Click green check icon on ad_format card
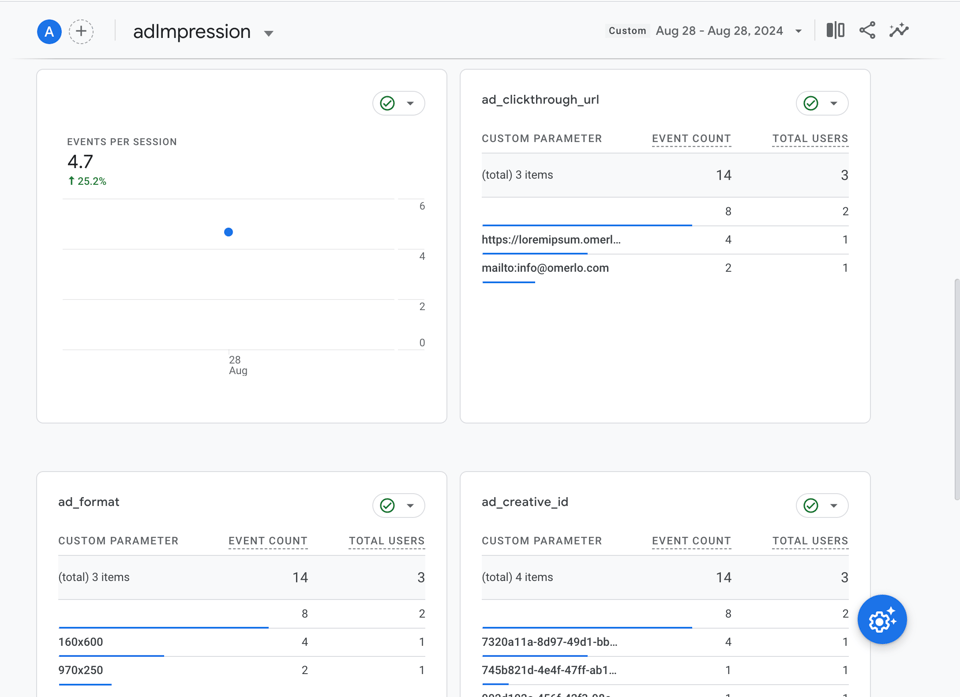 (x=387, y=506)
